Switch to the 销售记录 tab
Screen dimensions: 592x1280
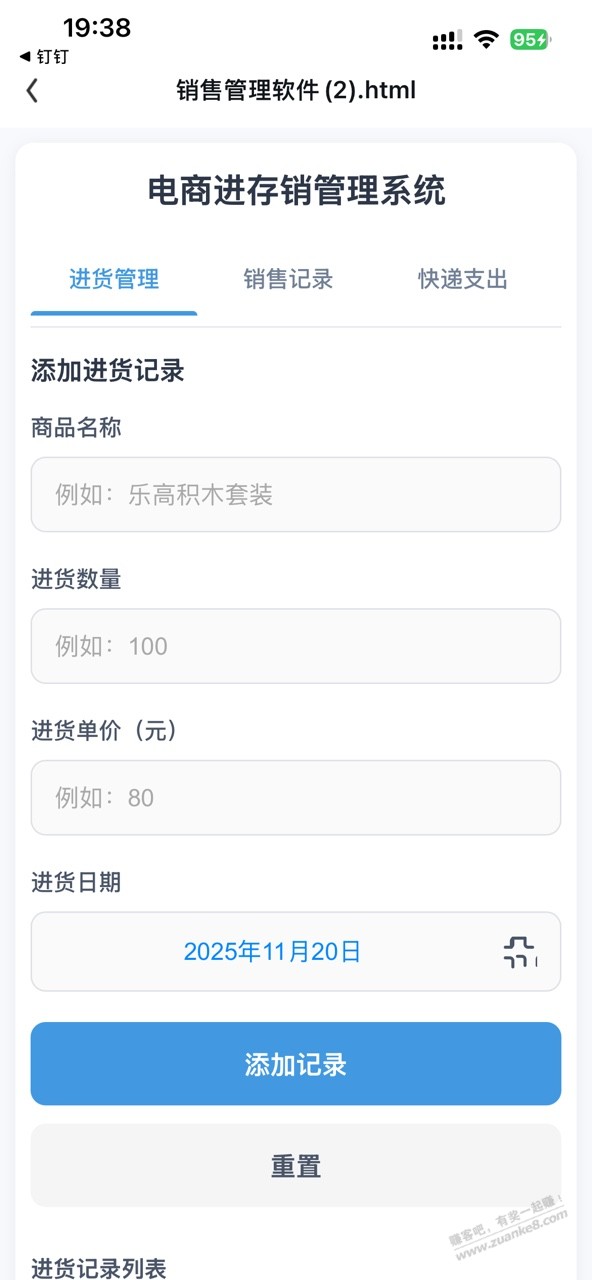click(287, 280)
